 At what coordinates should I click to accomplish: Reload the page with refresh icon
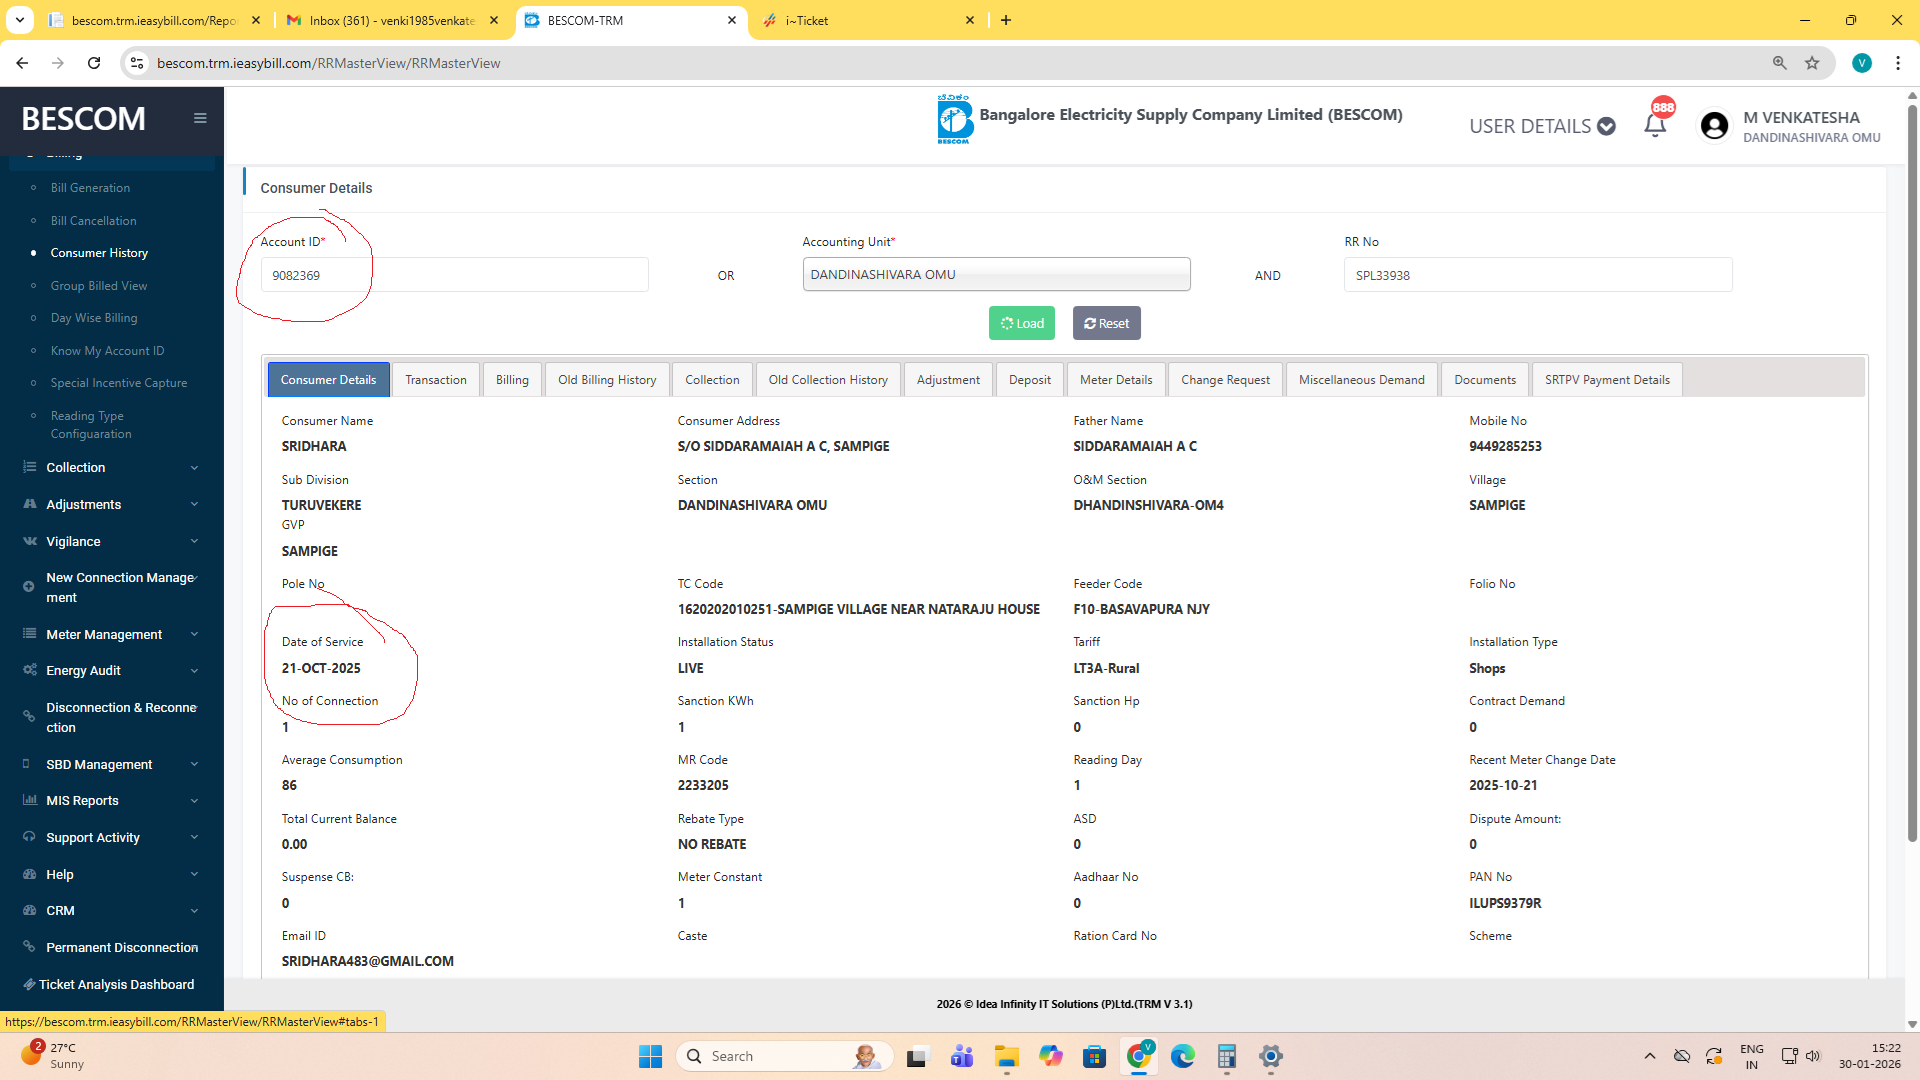pyautogui.click(x=94, y=63)
